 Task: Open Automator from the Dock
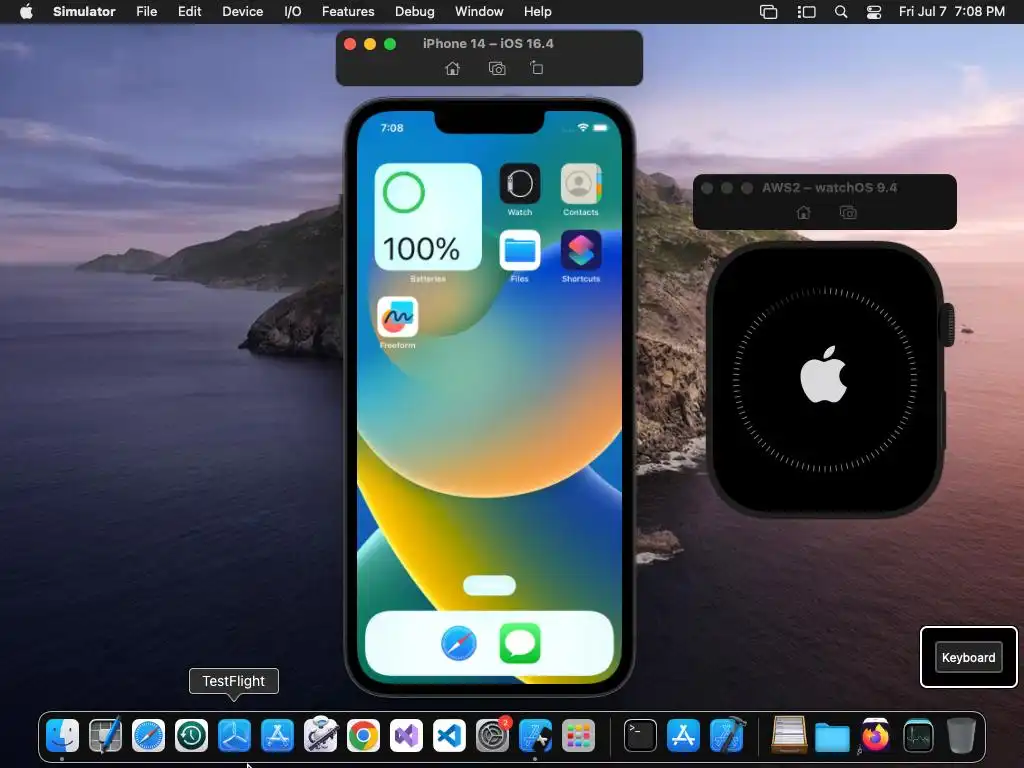point(321,736)
